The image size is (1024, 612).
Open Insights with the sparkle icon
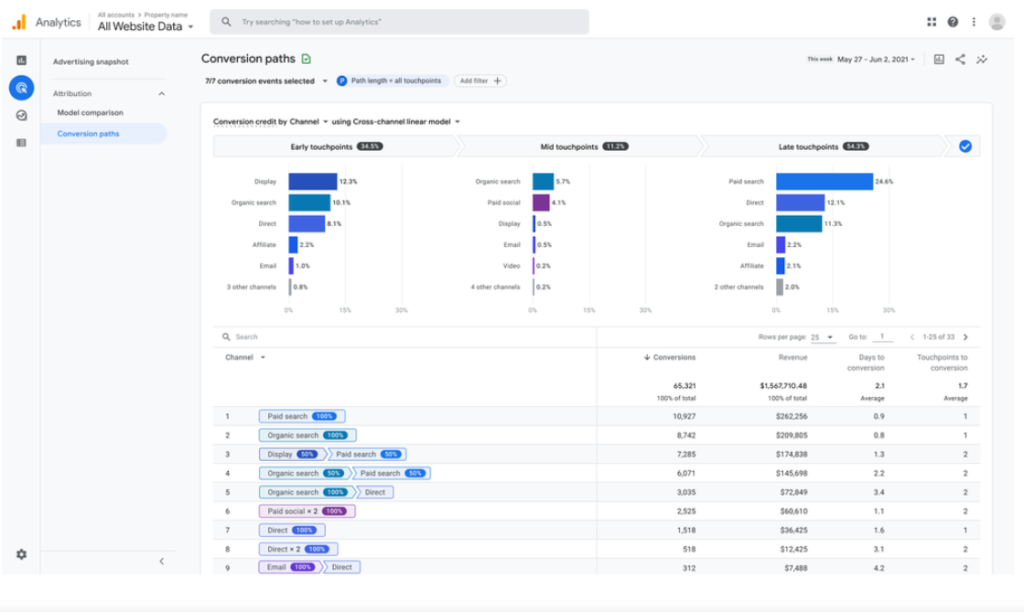click(x=981, y=59)
